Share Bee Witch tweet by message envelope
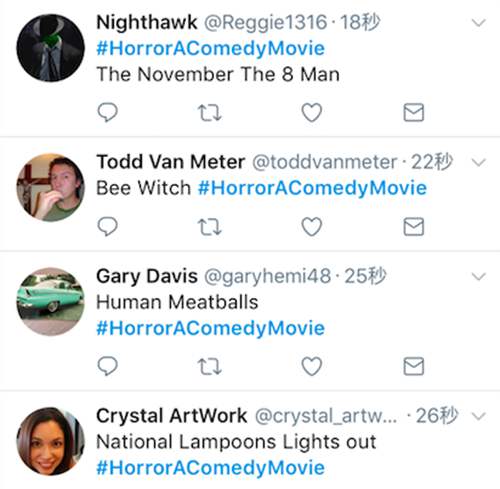500x489 pixels. click(414, 227)
